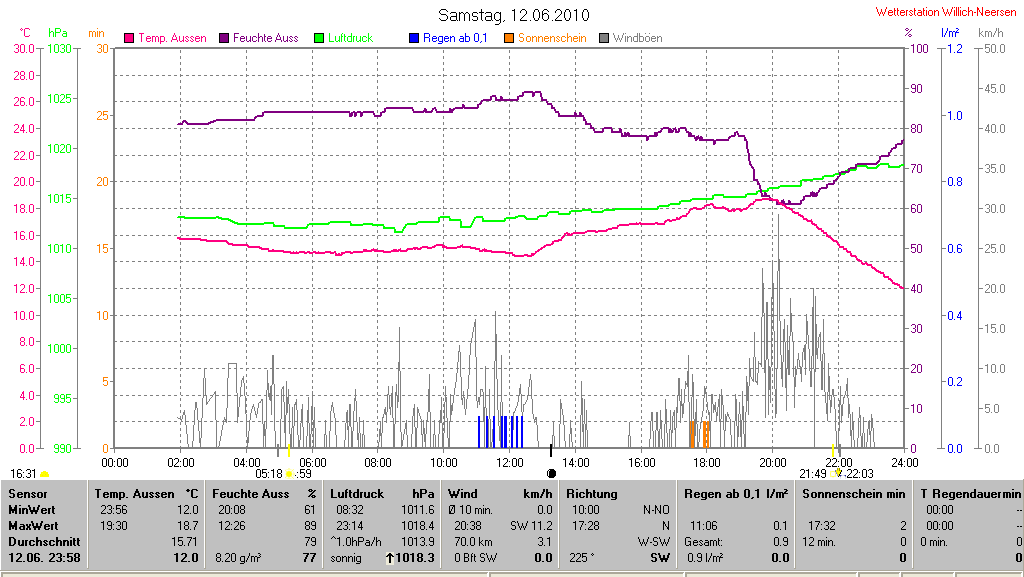Click the black moon marker near 13:00
The width and height of the screenshot is (1024, 577).
coord(551,450)
